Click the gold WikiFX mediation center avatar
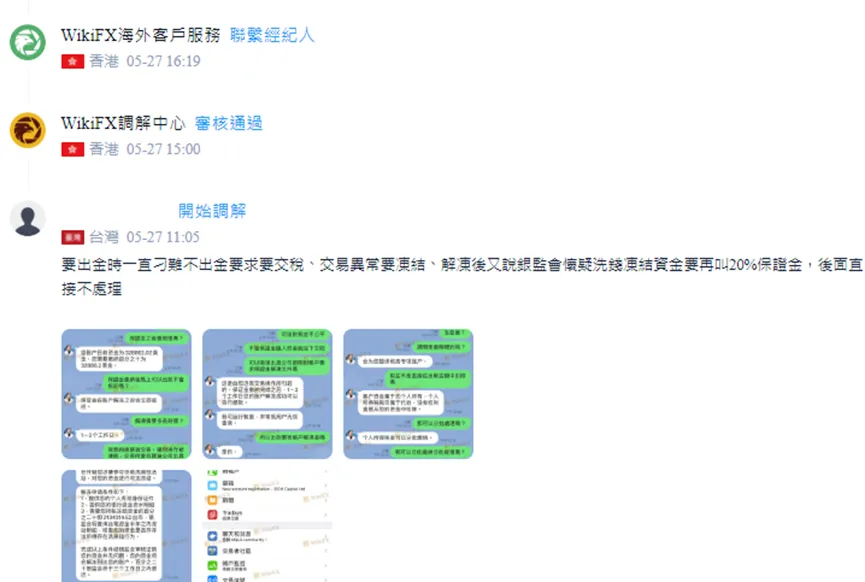The image size is (865, 582). coord(28,130)
